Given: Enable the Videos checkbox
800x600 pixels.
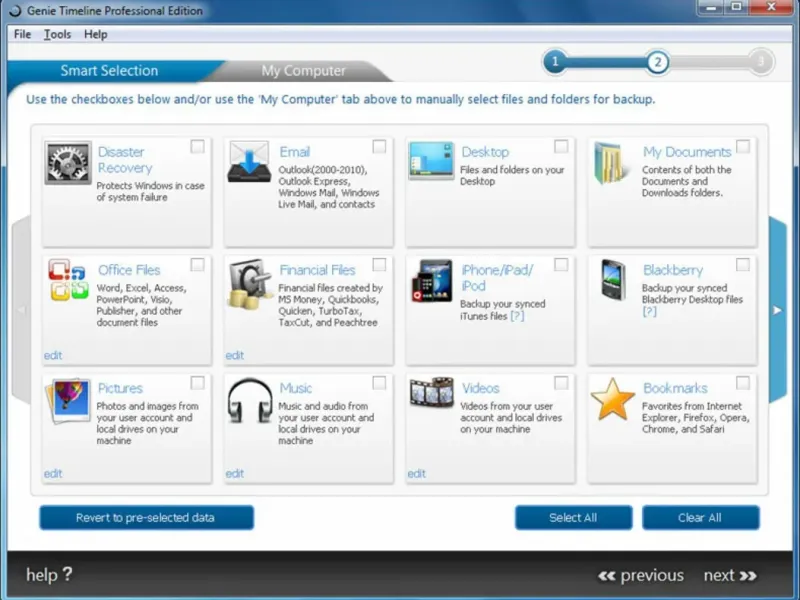Looking at the screenshot, I should pos(561,383).
